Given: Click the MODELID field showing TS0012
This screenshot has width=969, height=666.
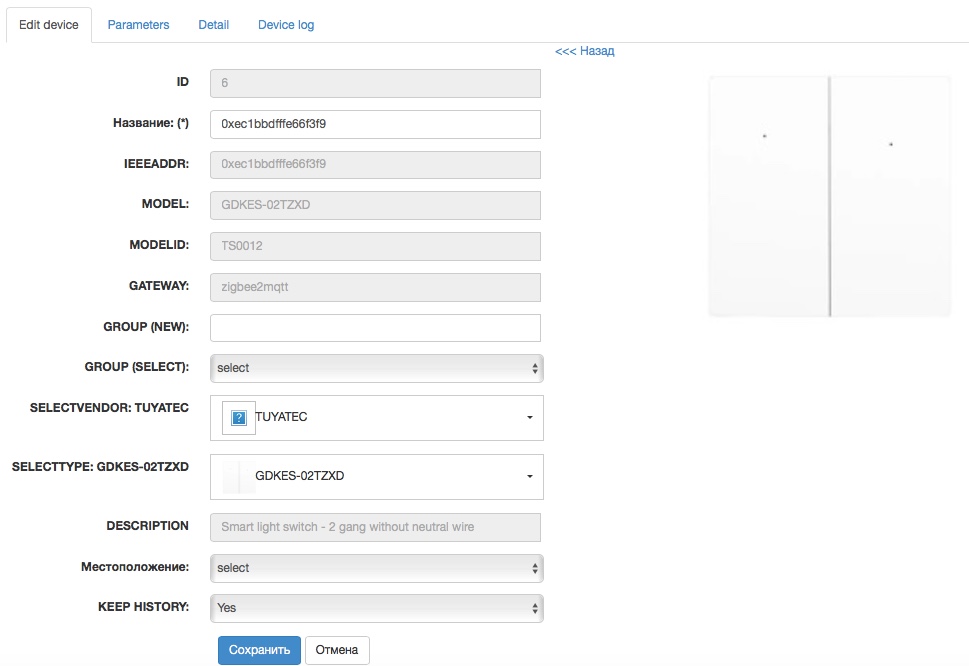Looking at the screenshot, I should [x=375, y=247].
